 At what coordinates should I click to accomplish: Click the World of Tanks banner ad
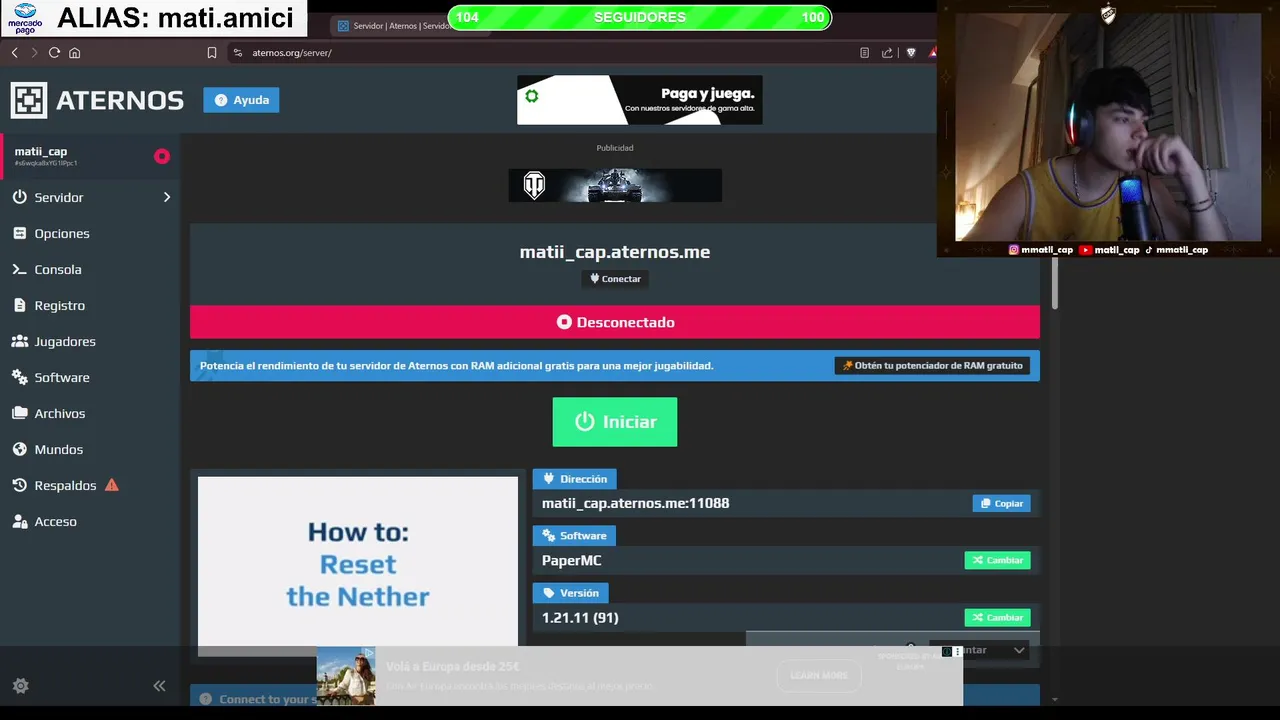click(615, 185)
